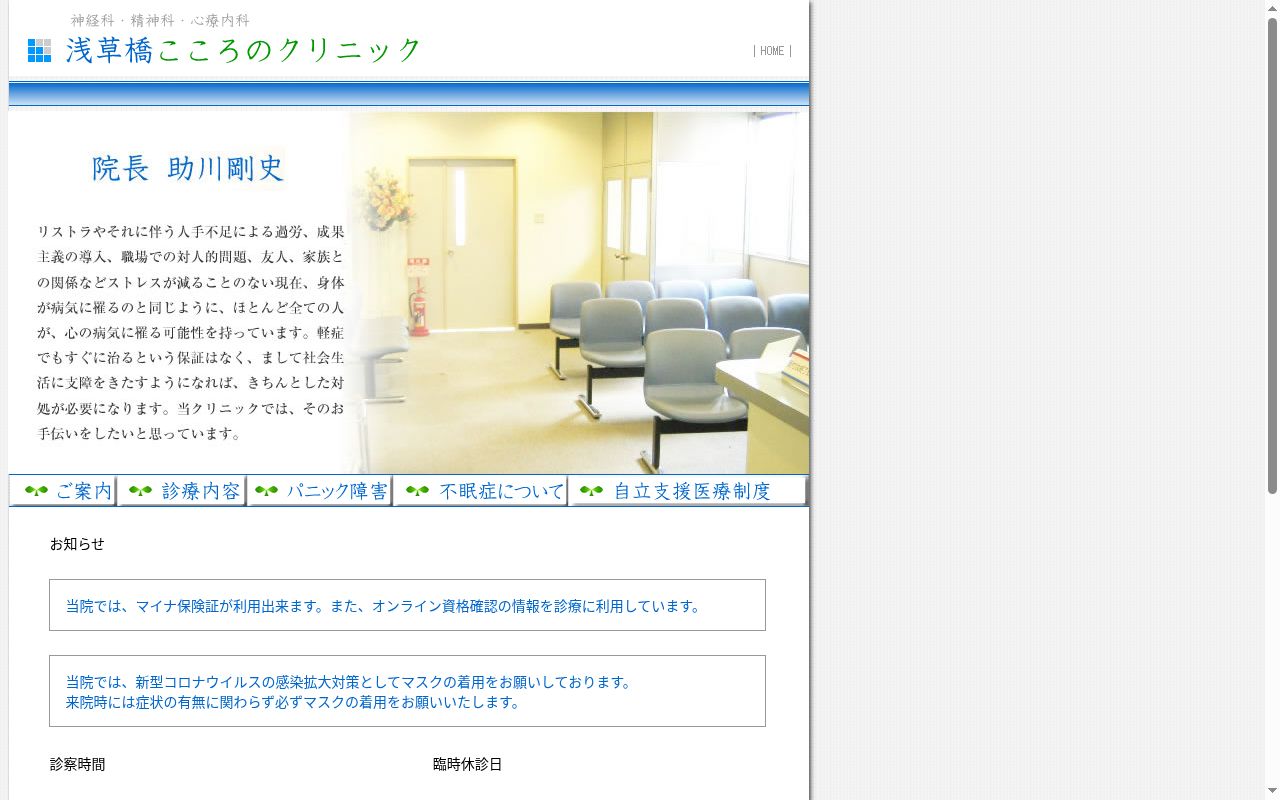Select the パニック障害 menu item

(x=320, y=491)
